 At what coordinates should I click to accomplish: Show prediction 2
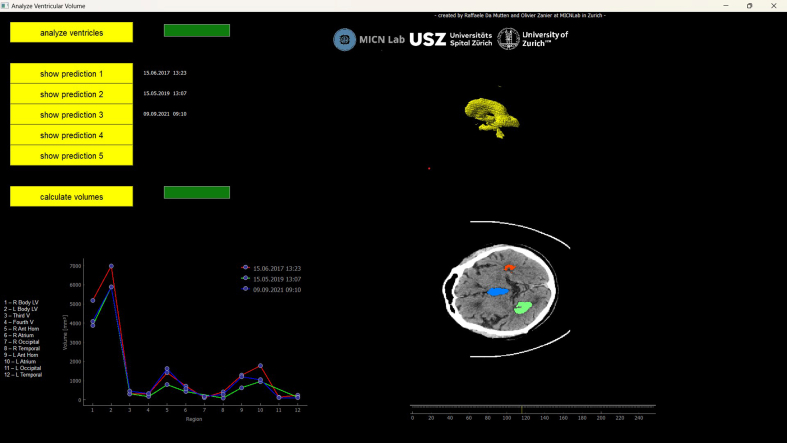click(71, 94)
